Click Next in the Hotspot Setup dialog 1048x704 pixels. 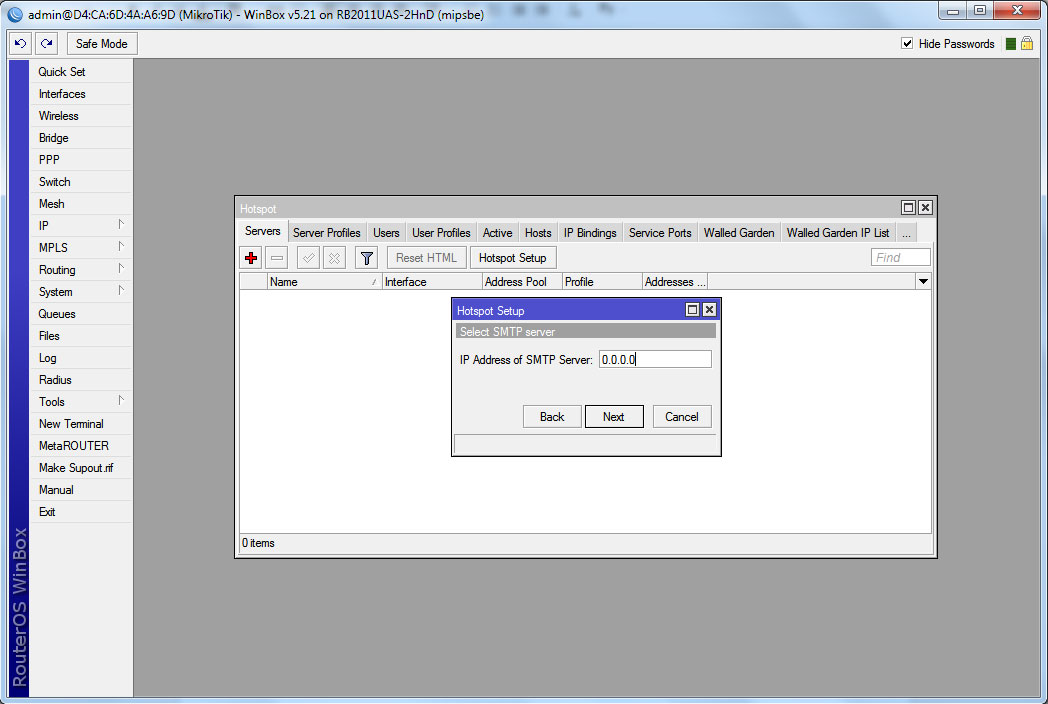[x=614, y=416]
